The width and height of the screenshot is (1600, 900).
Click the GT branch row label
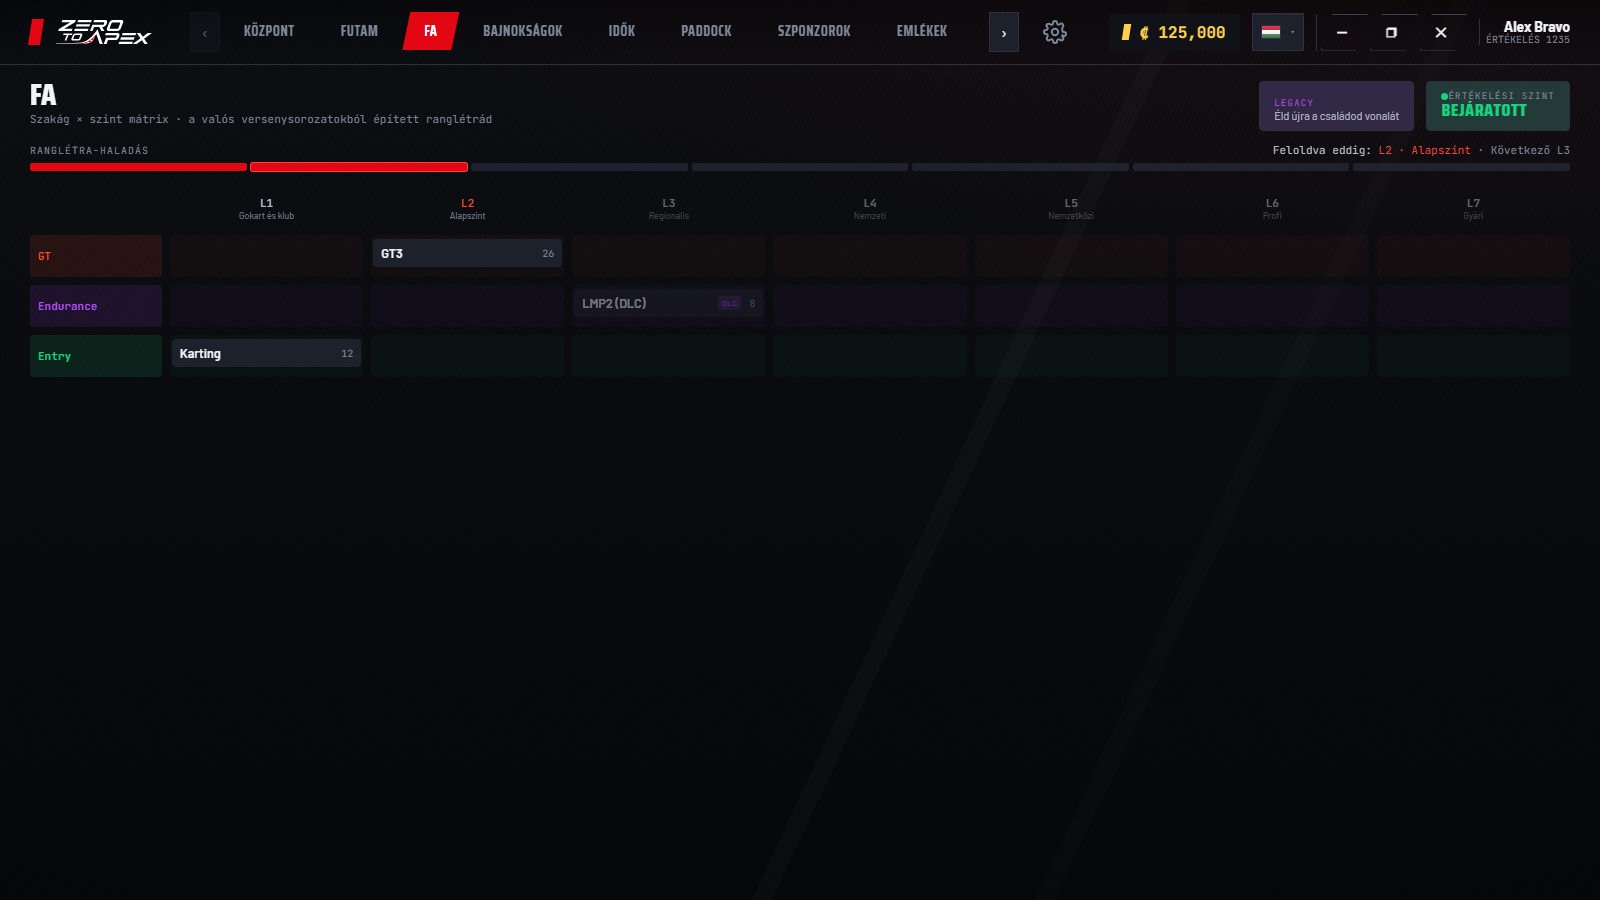[x=96, y=256]
